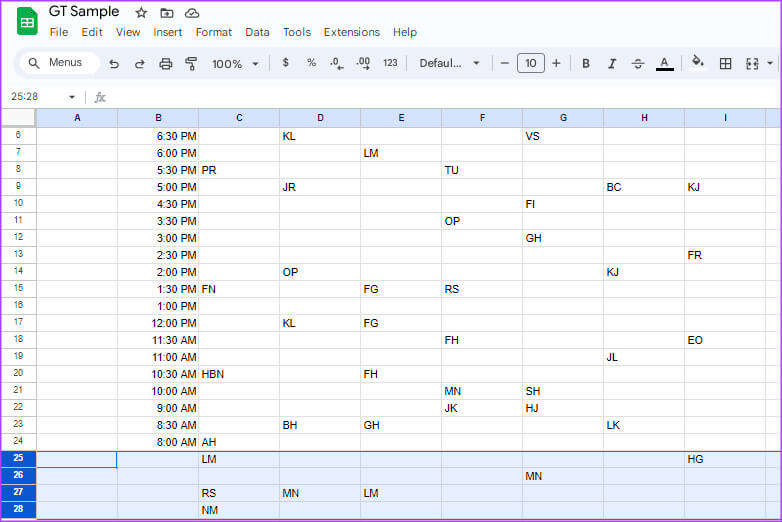This screenshot has width=782, height=522.
Task: Star the GT Sample document
Action: pos(141,13)
